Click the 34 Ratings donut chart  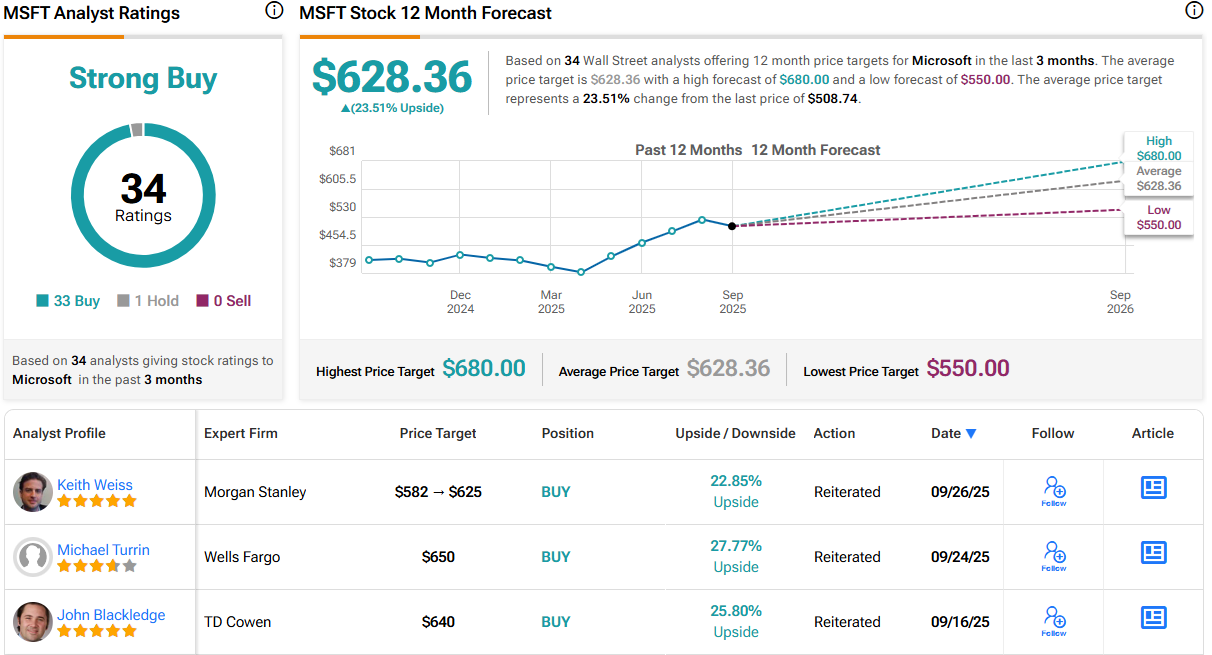143,196
